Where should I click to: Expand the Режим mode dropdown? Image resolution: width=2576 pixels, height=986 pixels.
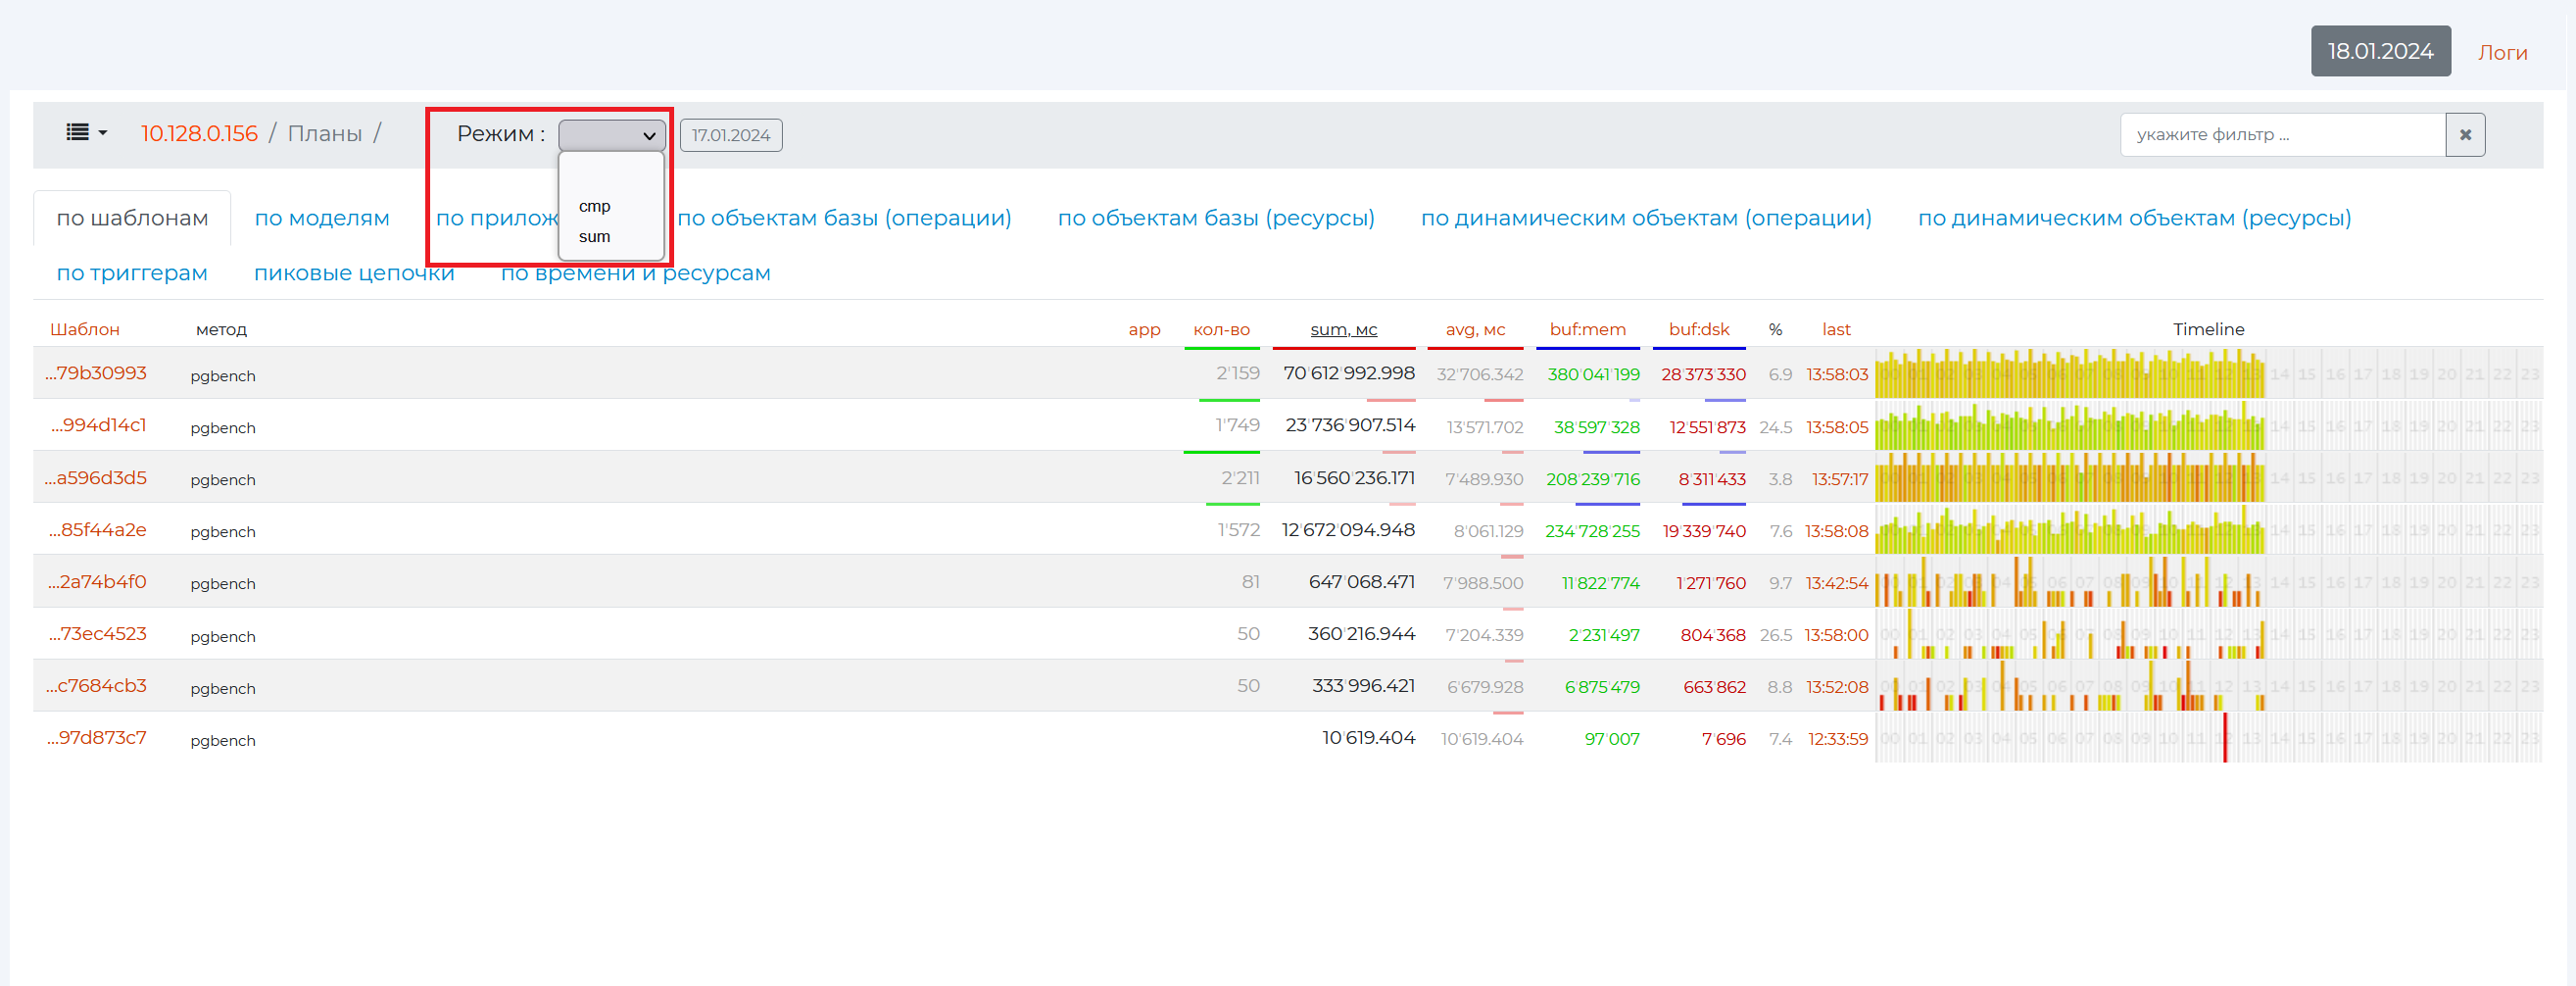pos(611,135)
